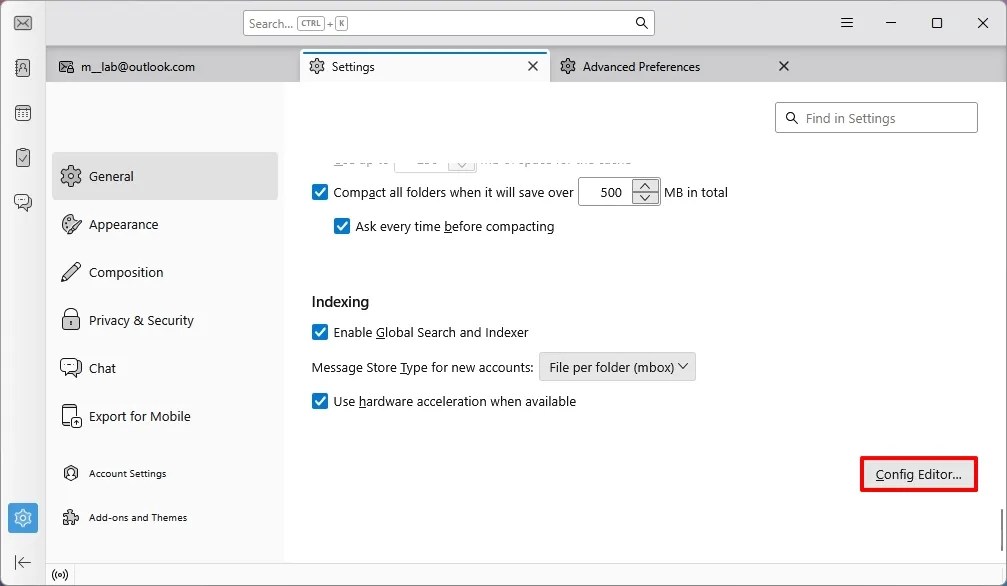Click the online status radio icon

click(x=60, y=574)
